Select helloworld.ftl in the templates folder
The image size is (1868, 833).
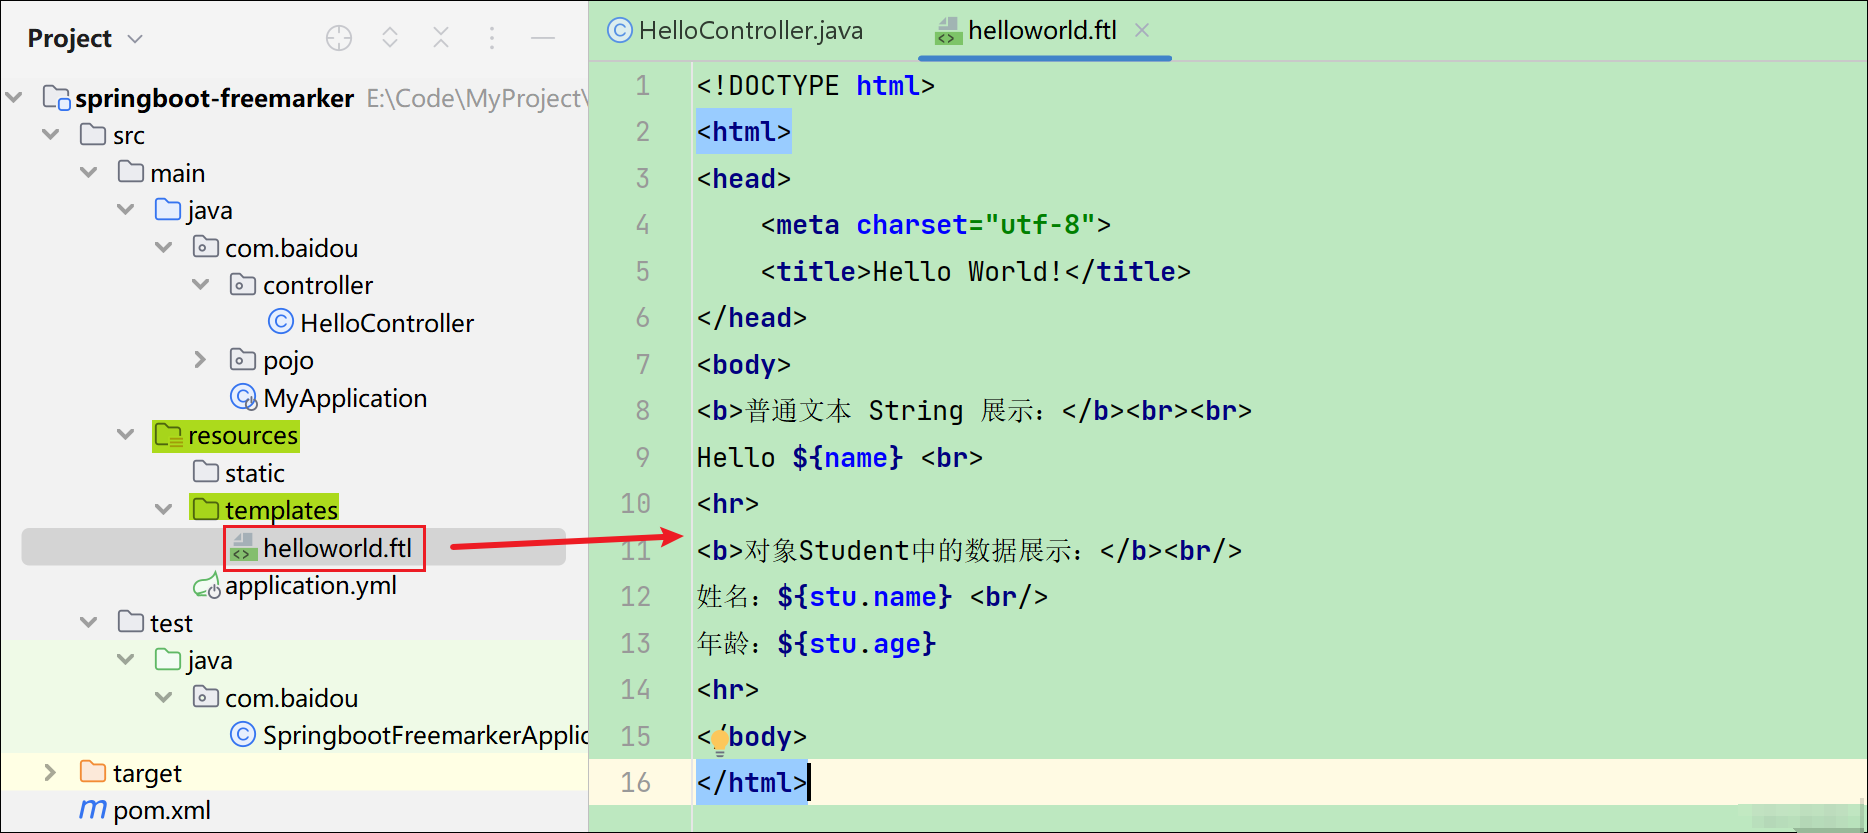pyautogui.click(x=336, y=548)
